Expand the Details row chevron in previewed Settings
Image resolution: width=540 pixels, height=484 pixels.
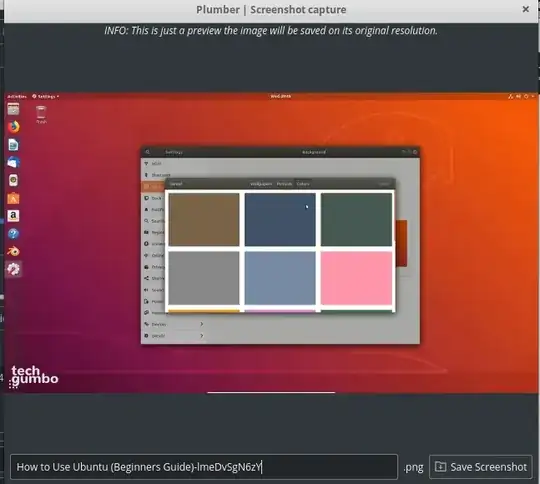point(202,336)
